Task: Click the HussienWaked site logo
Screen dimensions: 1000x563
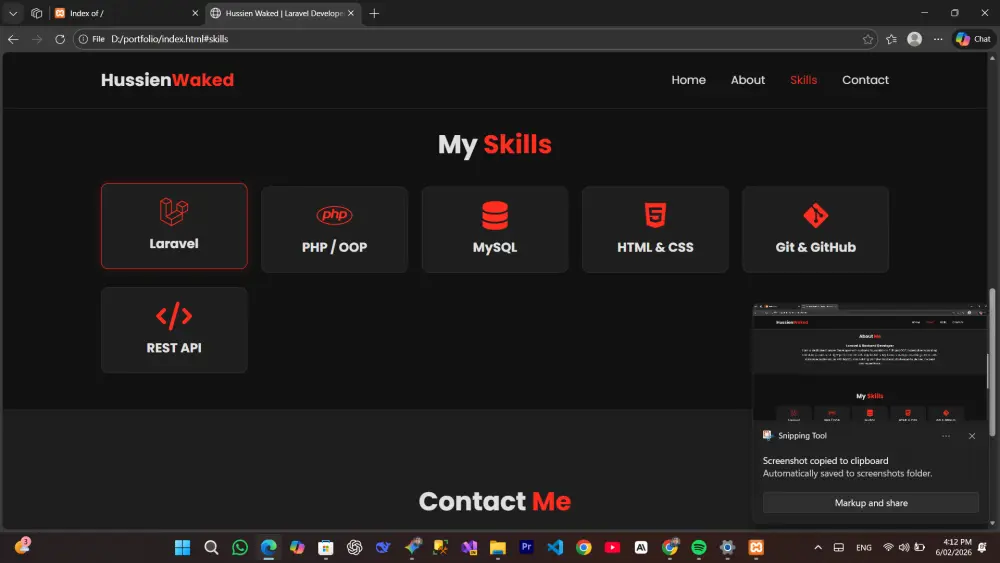Action: tap(167, 80)
